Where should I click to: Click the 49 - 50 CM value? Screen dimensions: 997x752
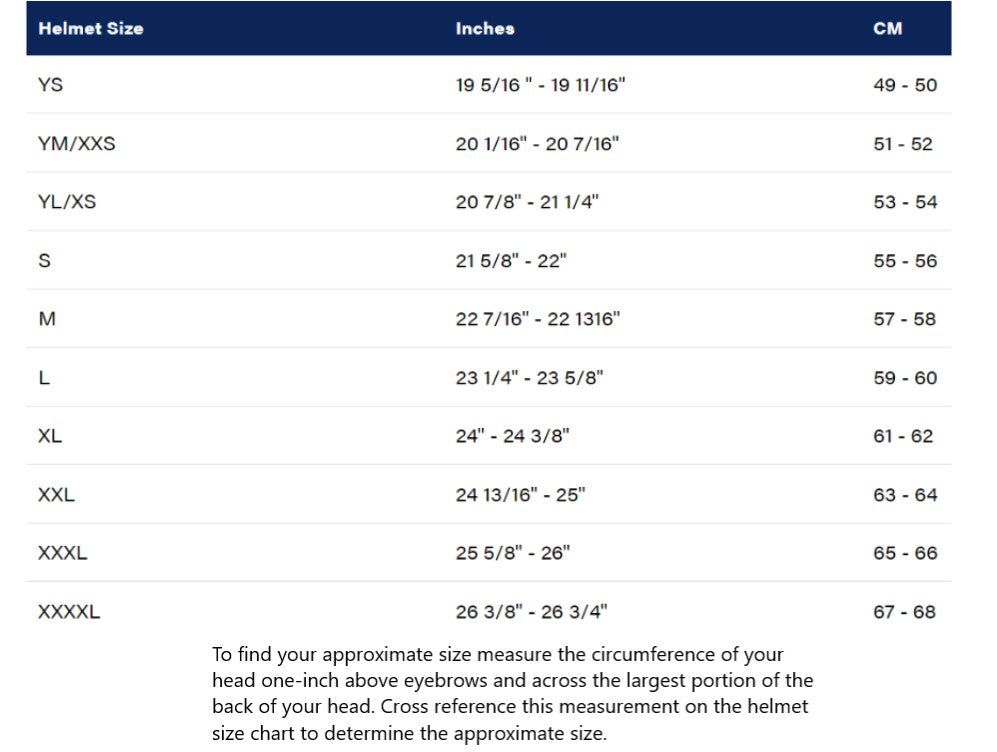pos(905,85)
